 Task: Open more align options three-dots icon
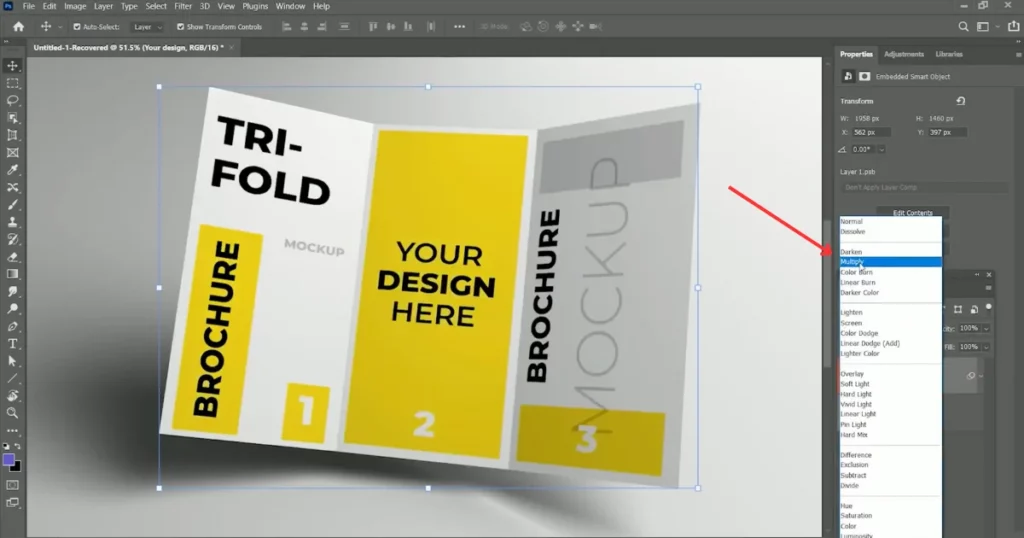click(459, 27)
